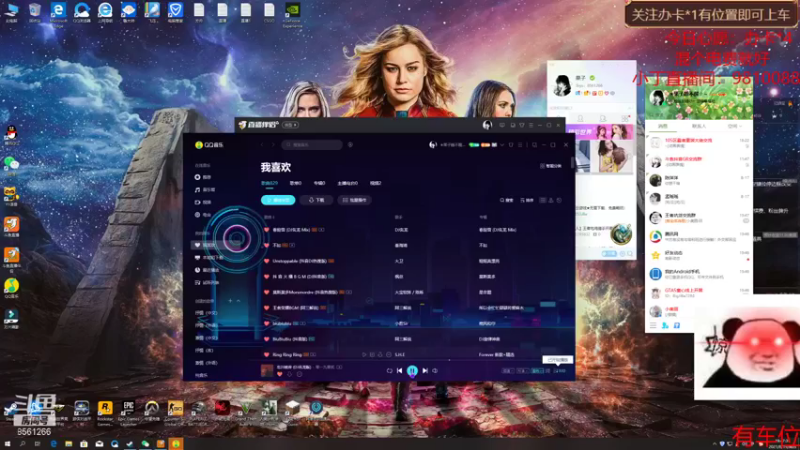The height and width of the screenshot is (450, 800).
Task: Open the sort dropdown above the song list
Action: [527, 201]
